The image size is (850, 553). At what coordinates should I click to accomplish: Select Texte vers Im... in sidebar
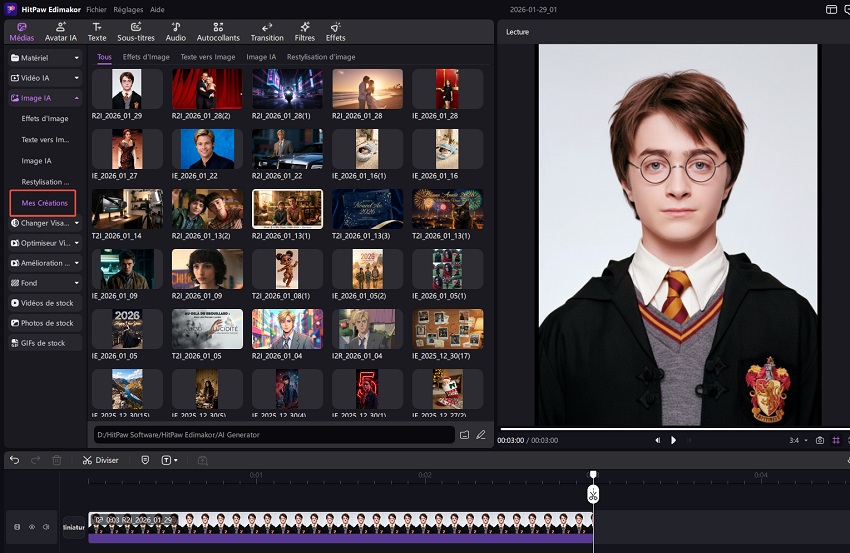pyautogui.click(x=45, y=140)
